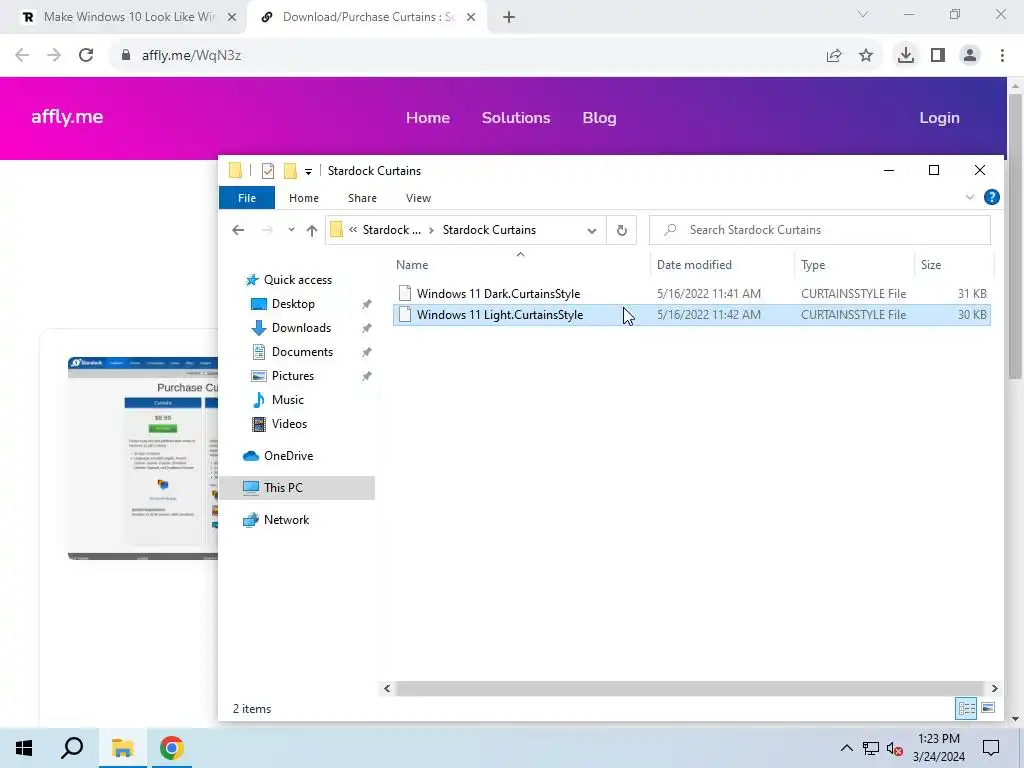The image size is (1024, 768).
Task: Click the Chrome profile avatar icon
Action: [x=970, y=56]
